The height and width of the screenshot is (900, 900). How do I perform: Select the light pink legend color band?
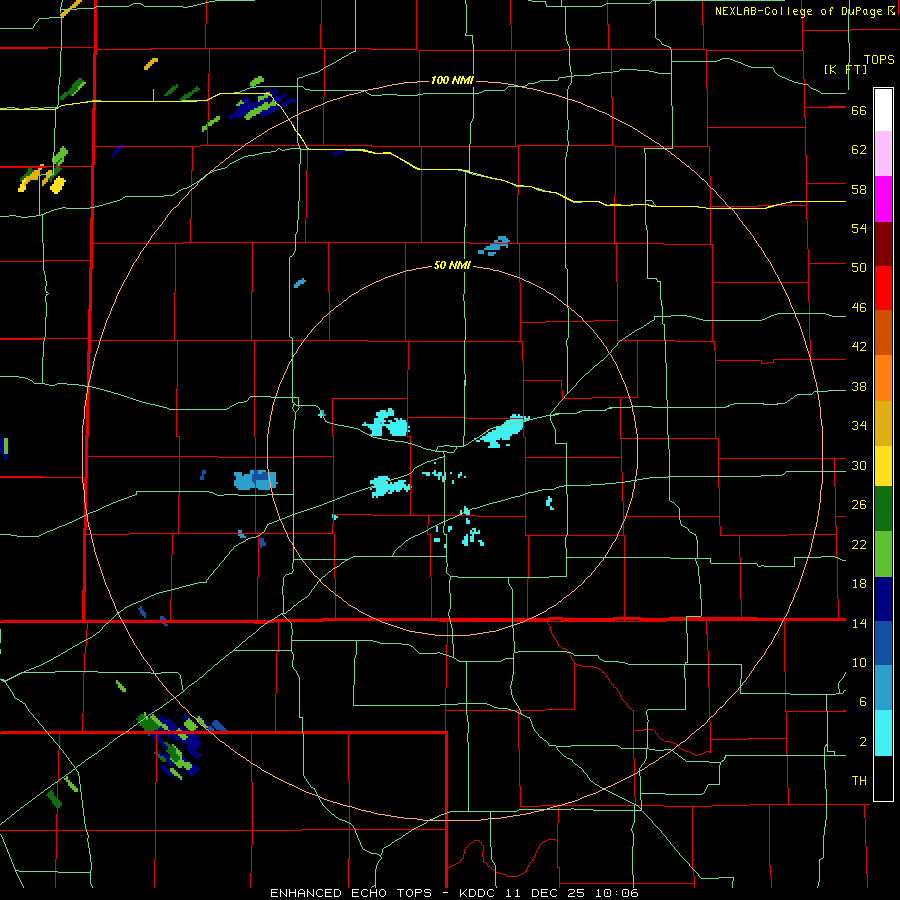coord(883,153)
